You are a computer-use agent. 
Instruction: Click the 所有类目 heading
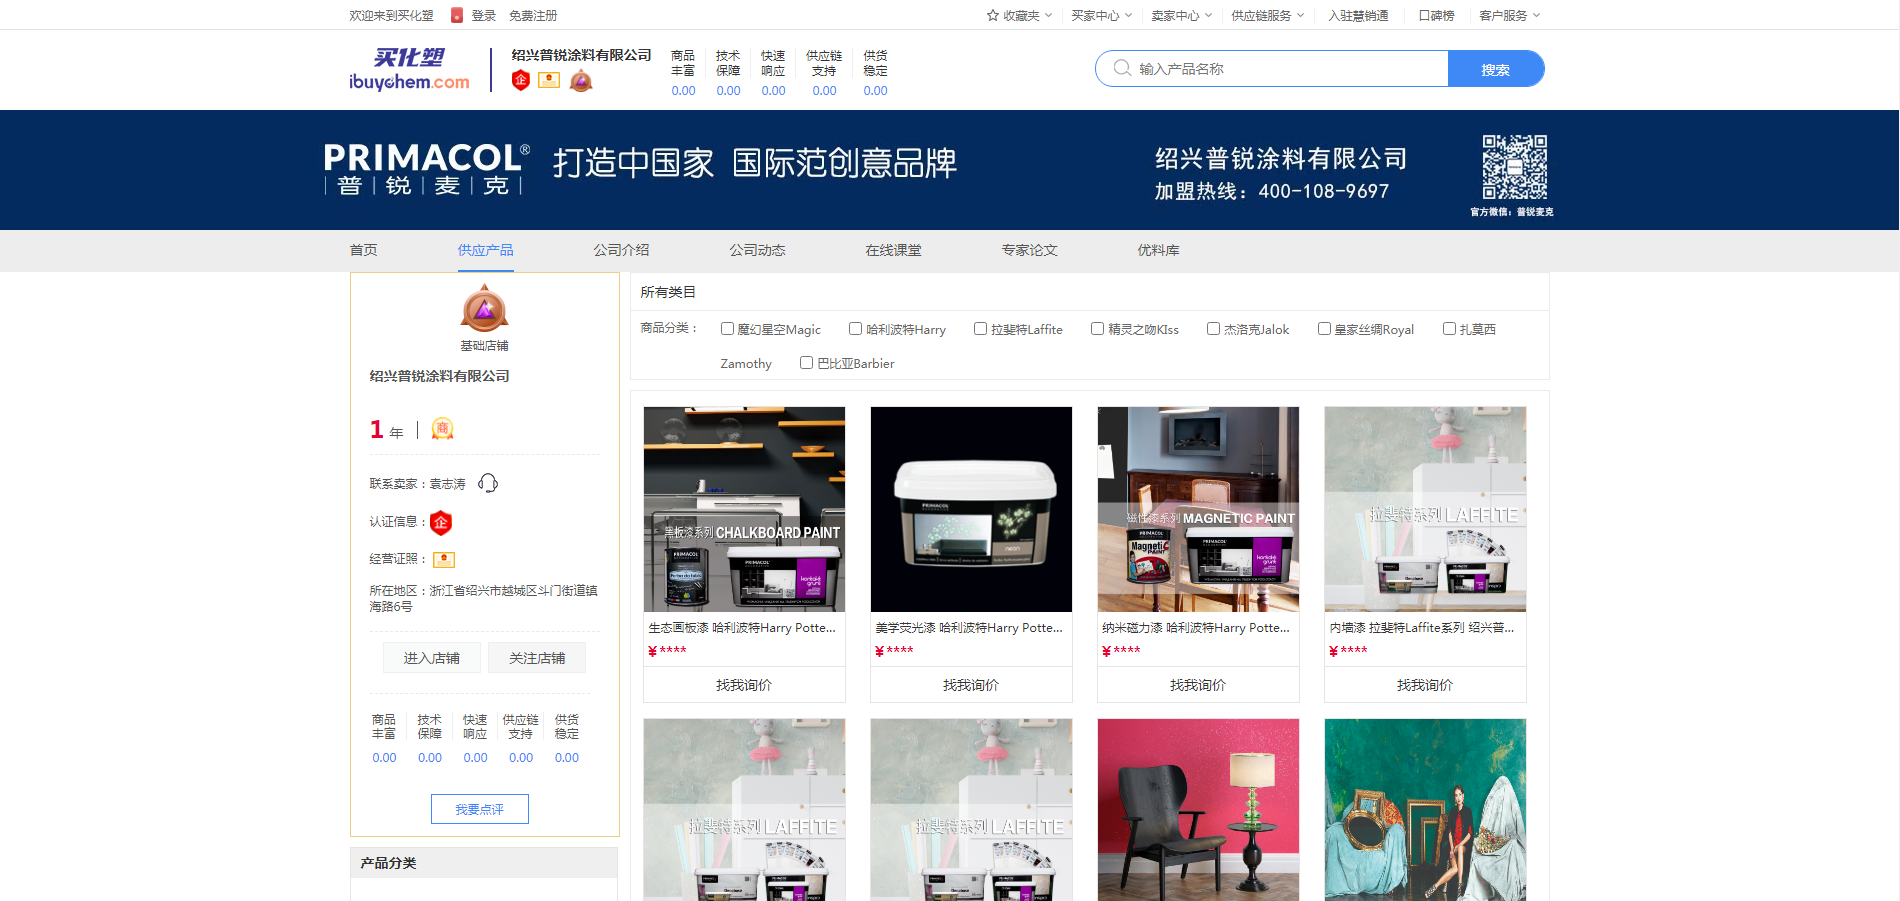point(668,292)
